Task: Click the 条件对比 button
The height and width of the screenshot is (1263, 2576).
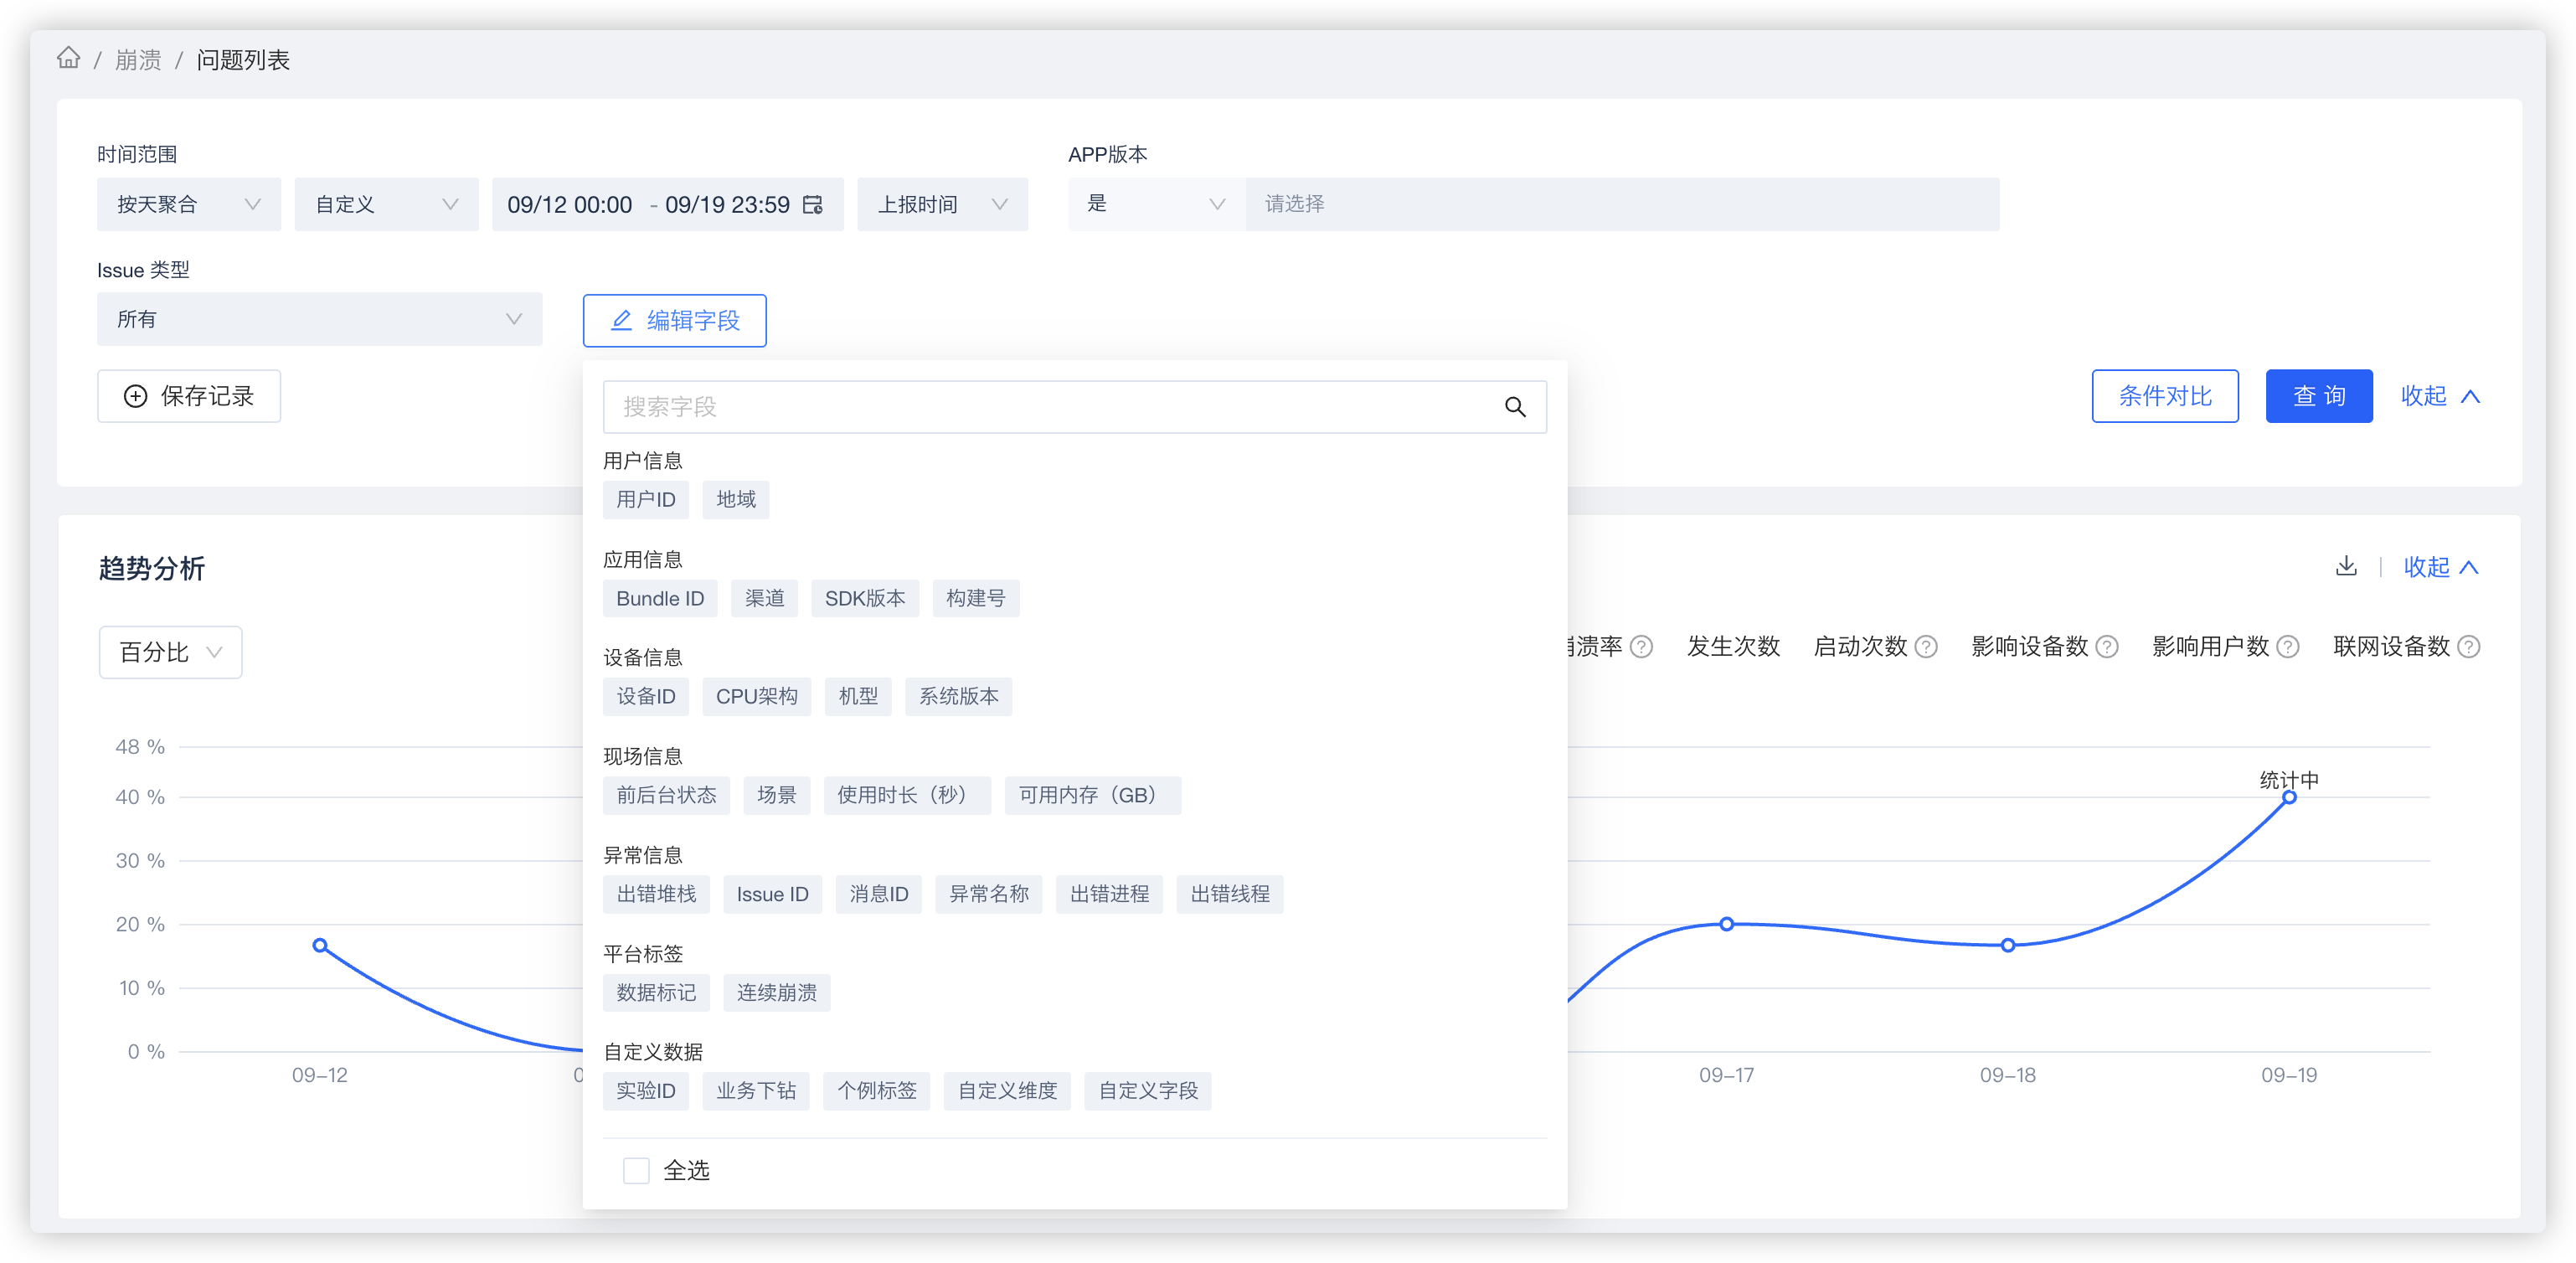Action: tap(2164, 396)
